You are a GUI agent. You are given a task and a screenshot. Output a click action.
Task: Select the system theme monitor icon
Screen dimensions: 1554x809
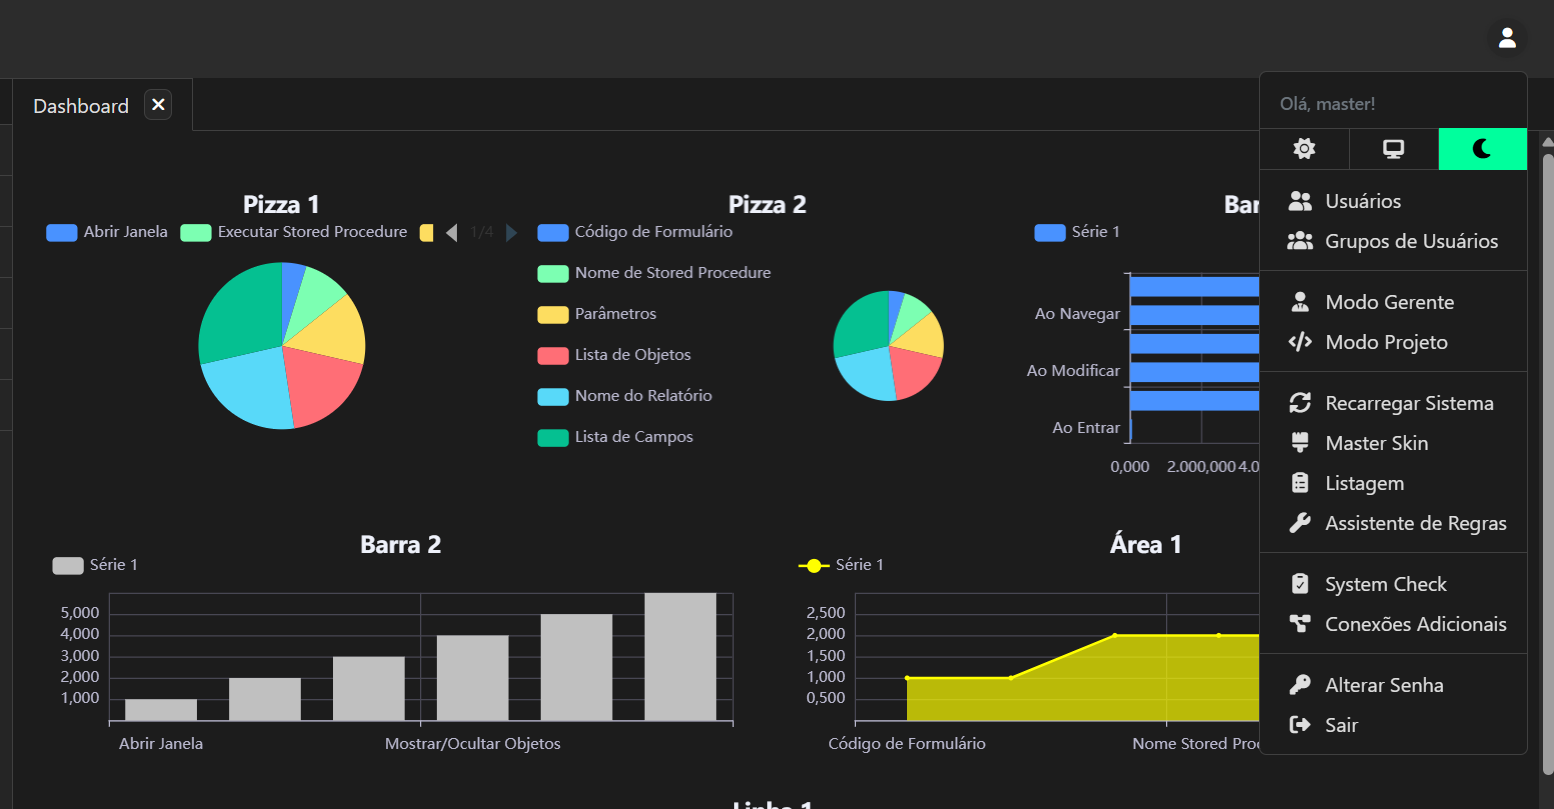pyautogui.click(x=1393, y=149)
